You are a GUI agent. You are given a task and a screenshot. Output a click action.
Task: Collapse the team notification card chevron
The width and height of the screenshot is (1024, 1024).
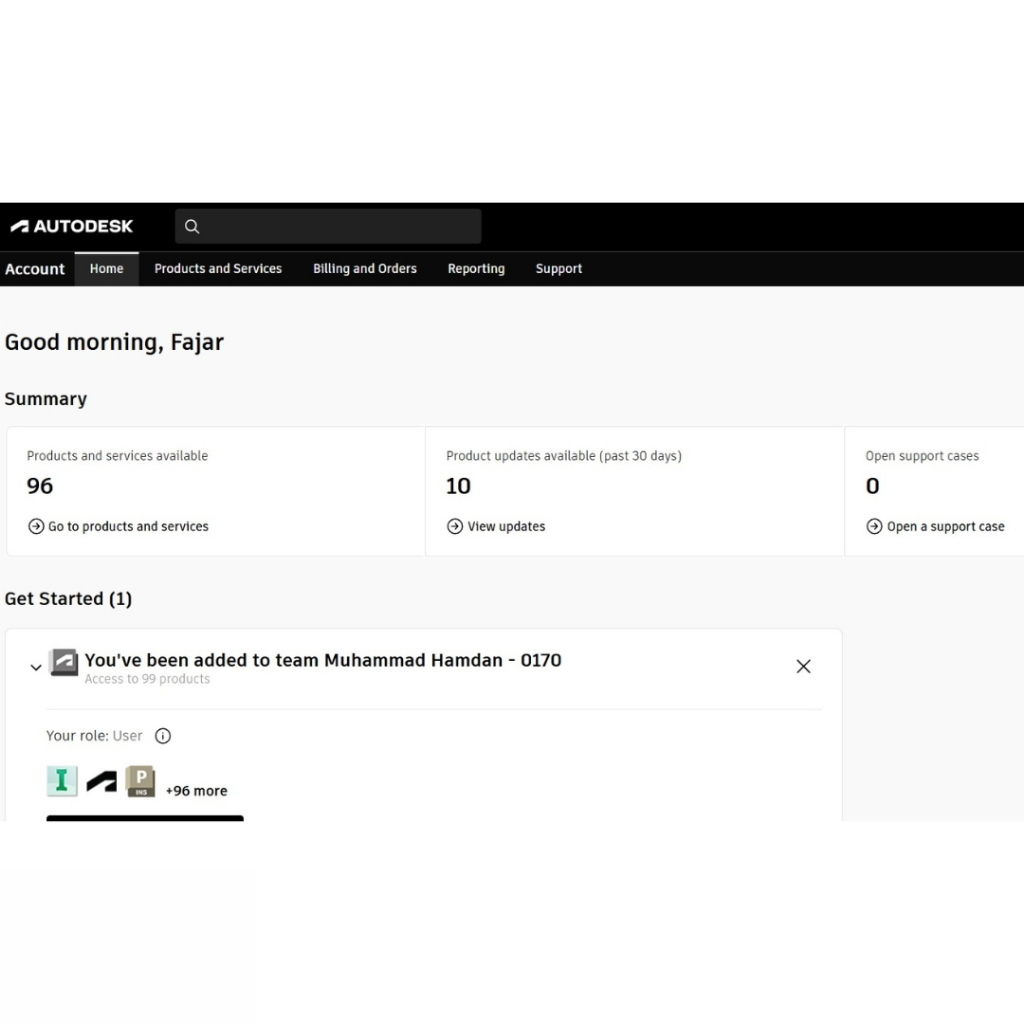36,667
